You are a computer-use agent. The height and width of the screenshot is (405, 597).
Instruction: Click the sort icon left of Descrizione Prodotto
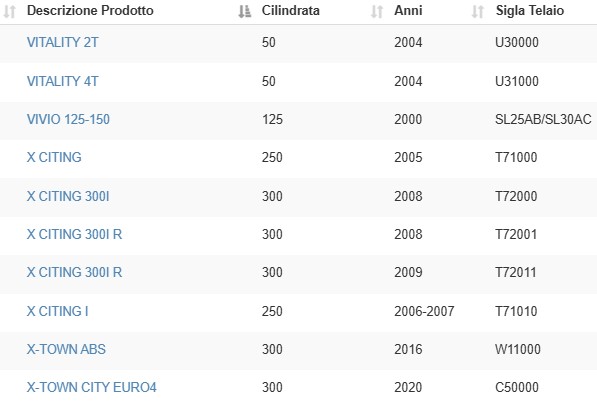click(10, 11)
